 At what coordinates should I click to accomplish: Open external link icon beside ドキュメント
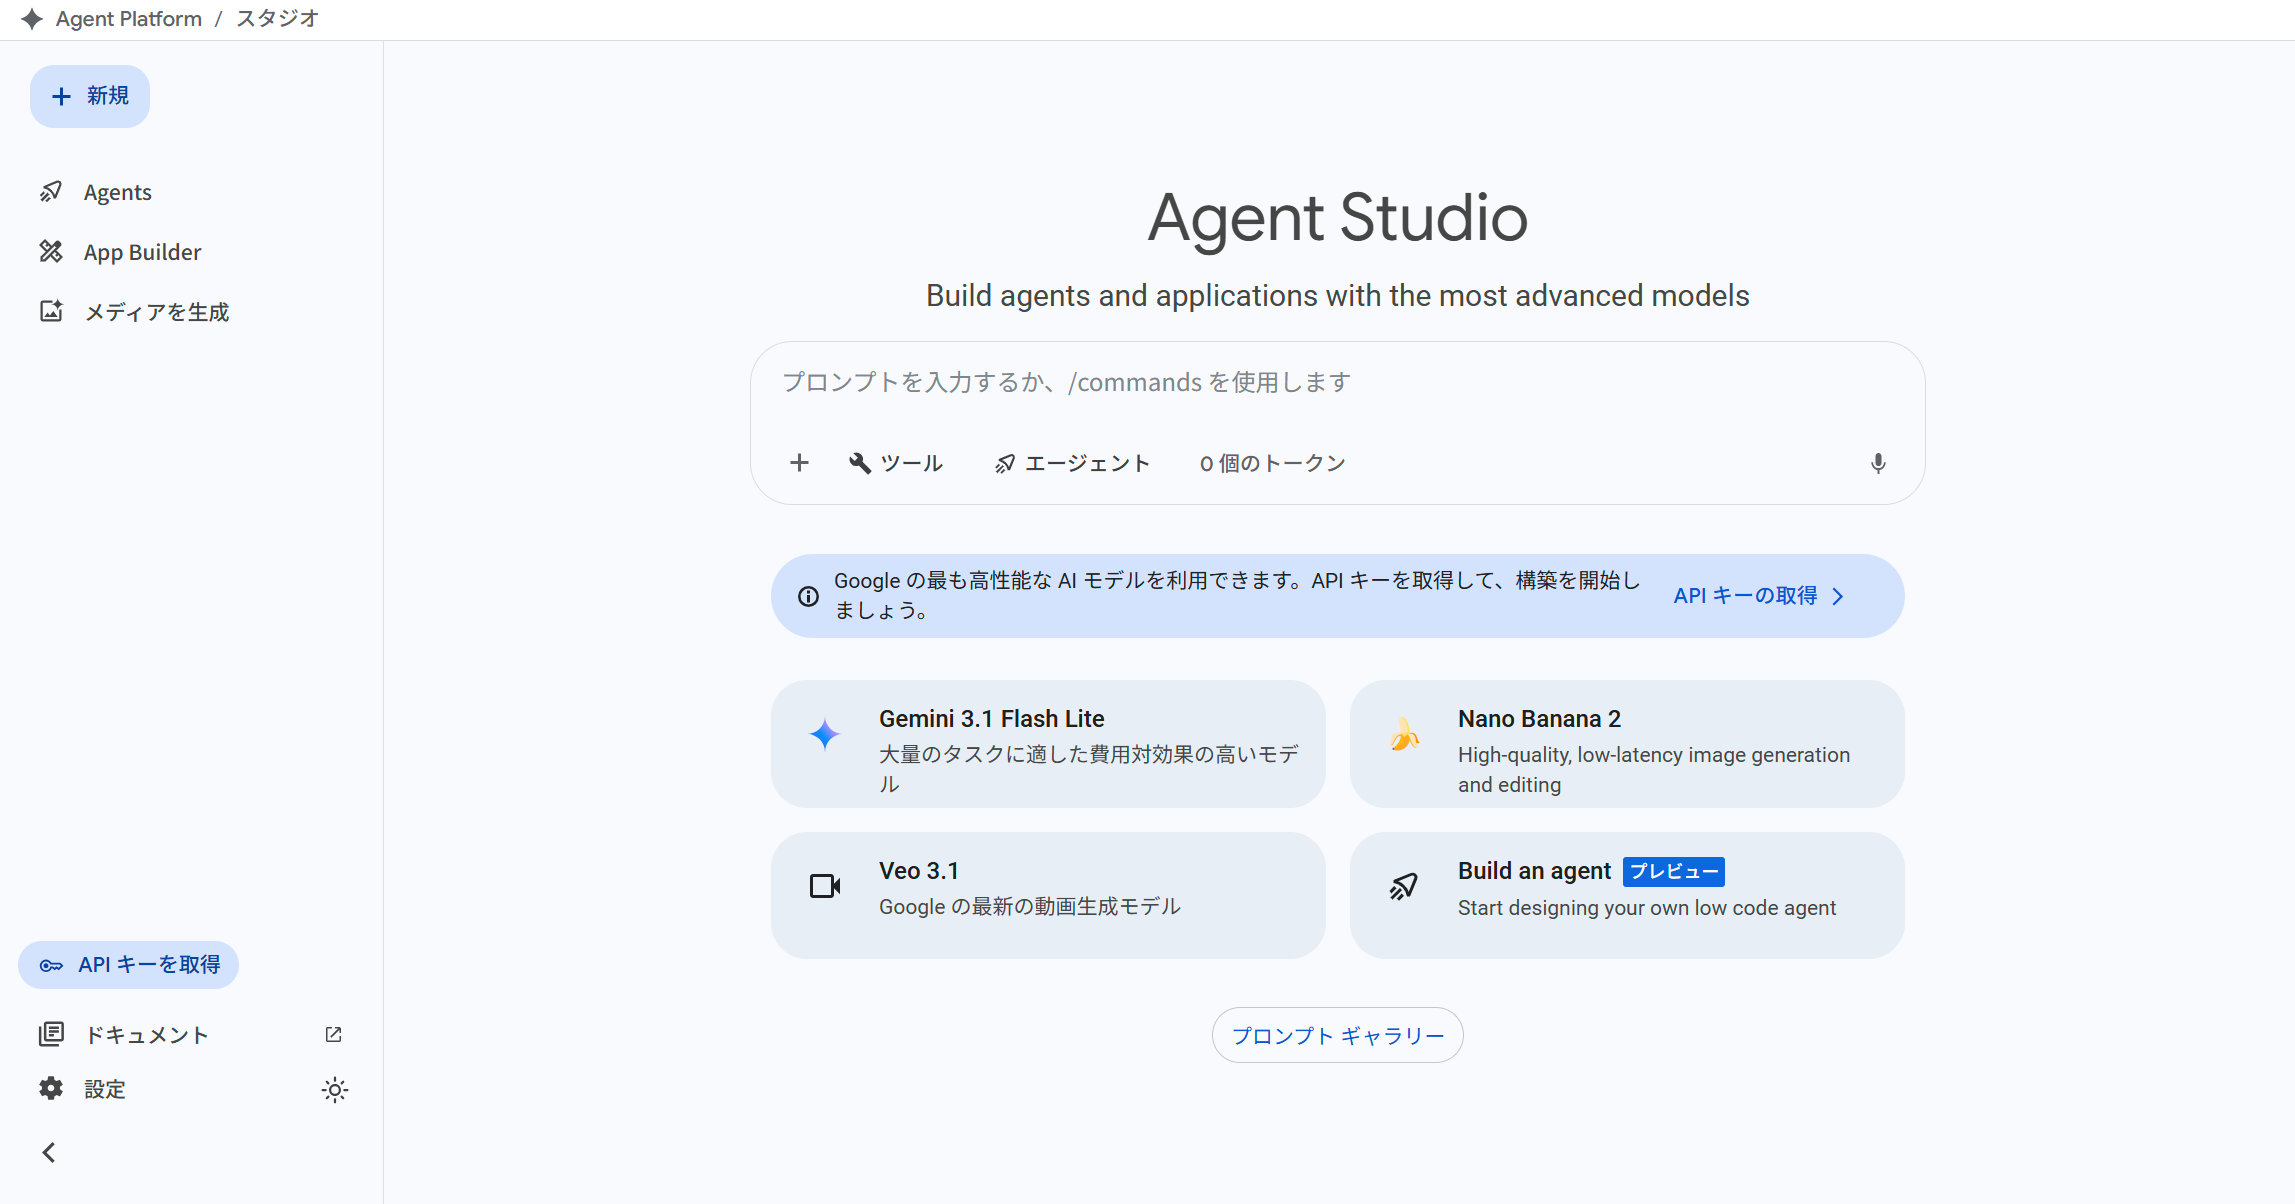point(334,1035)
